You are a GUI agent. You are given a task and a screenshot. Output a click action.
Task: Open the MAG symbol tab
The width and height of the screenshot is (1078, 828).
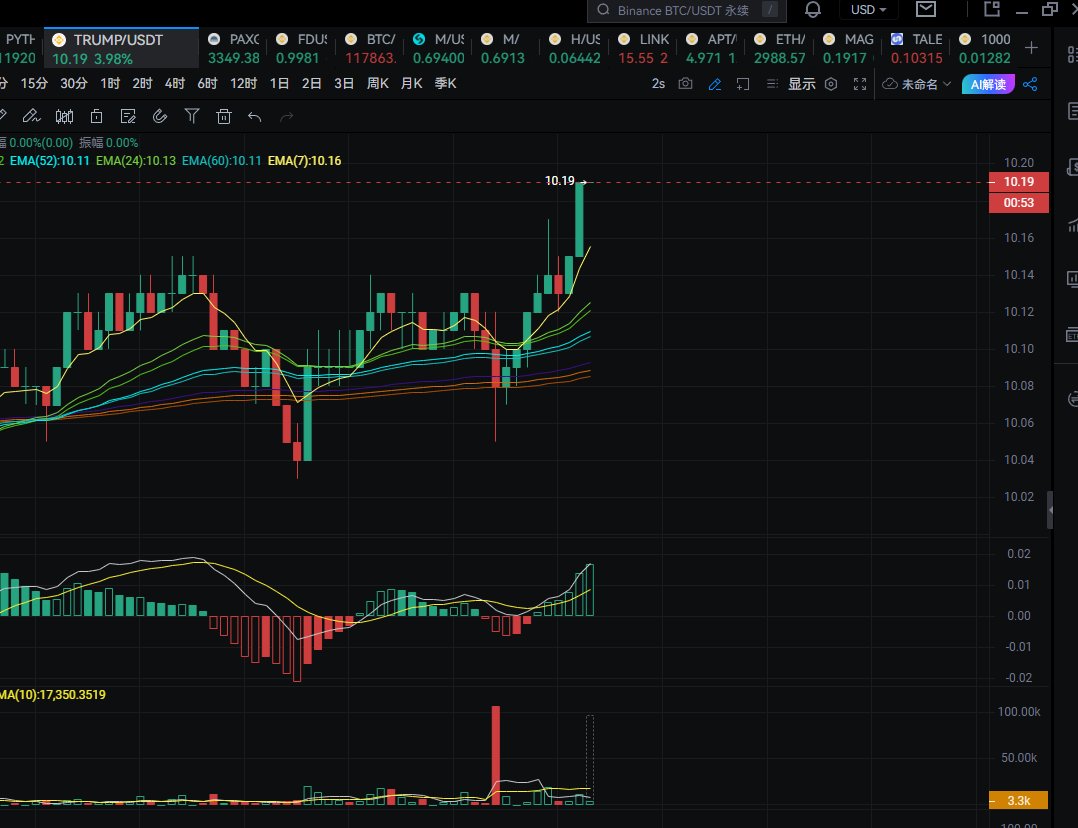tap(848, 48)
